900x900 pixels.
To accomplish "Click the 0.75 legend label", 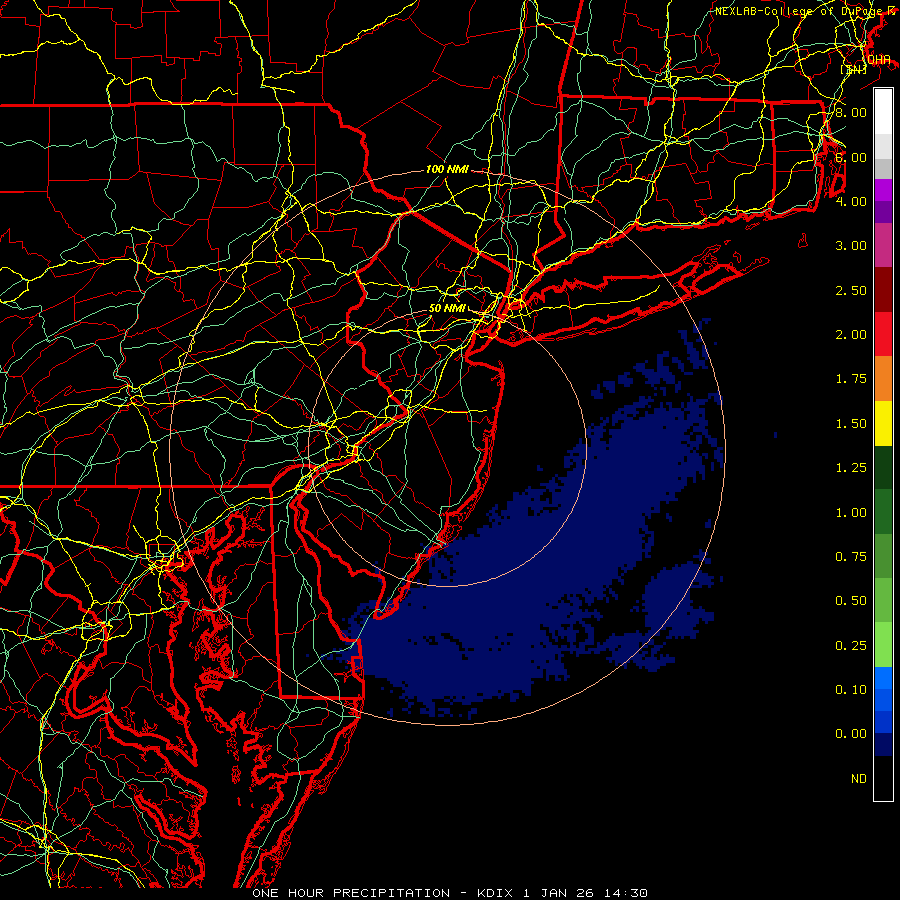I will [x=851, y=557].
